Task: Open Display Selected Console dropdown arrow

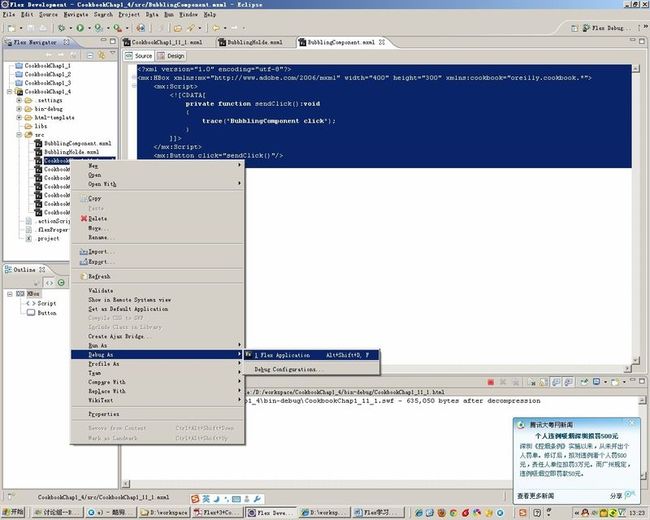Action: pos(605,382)
